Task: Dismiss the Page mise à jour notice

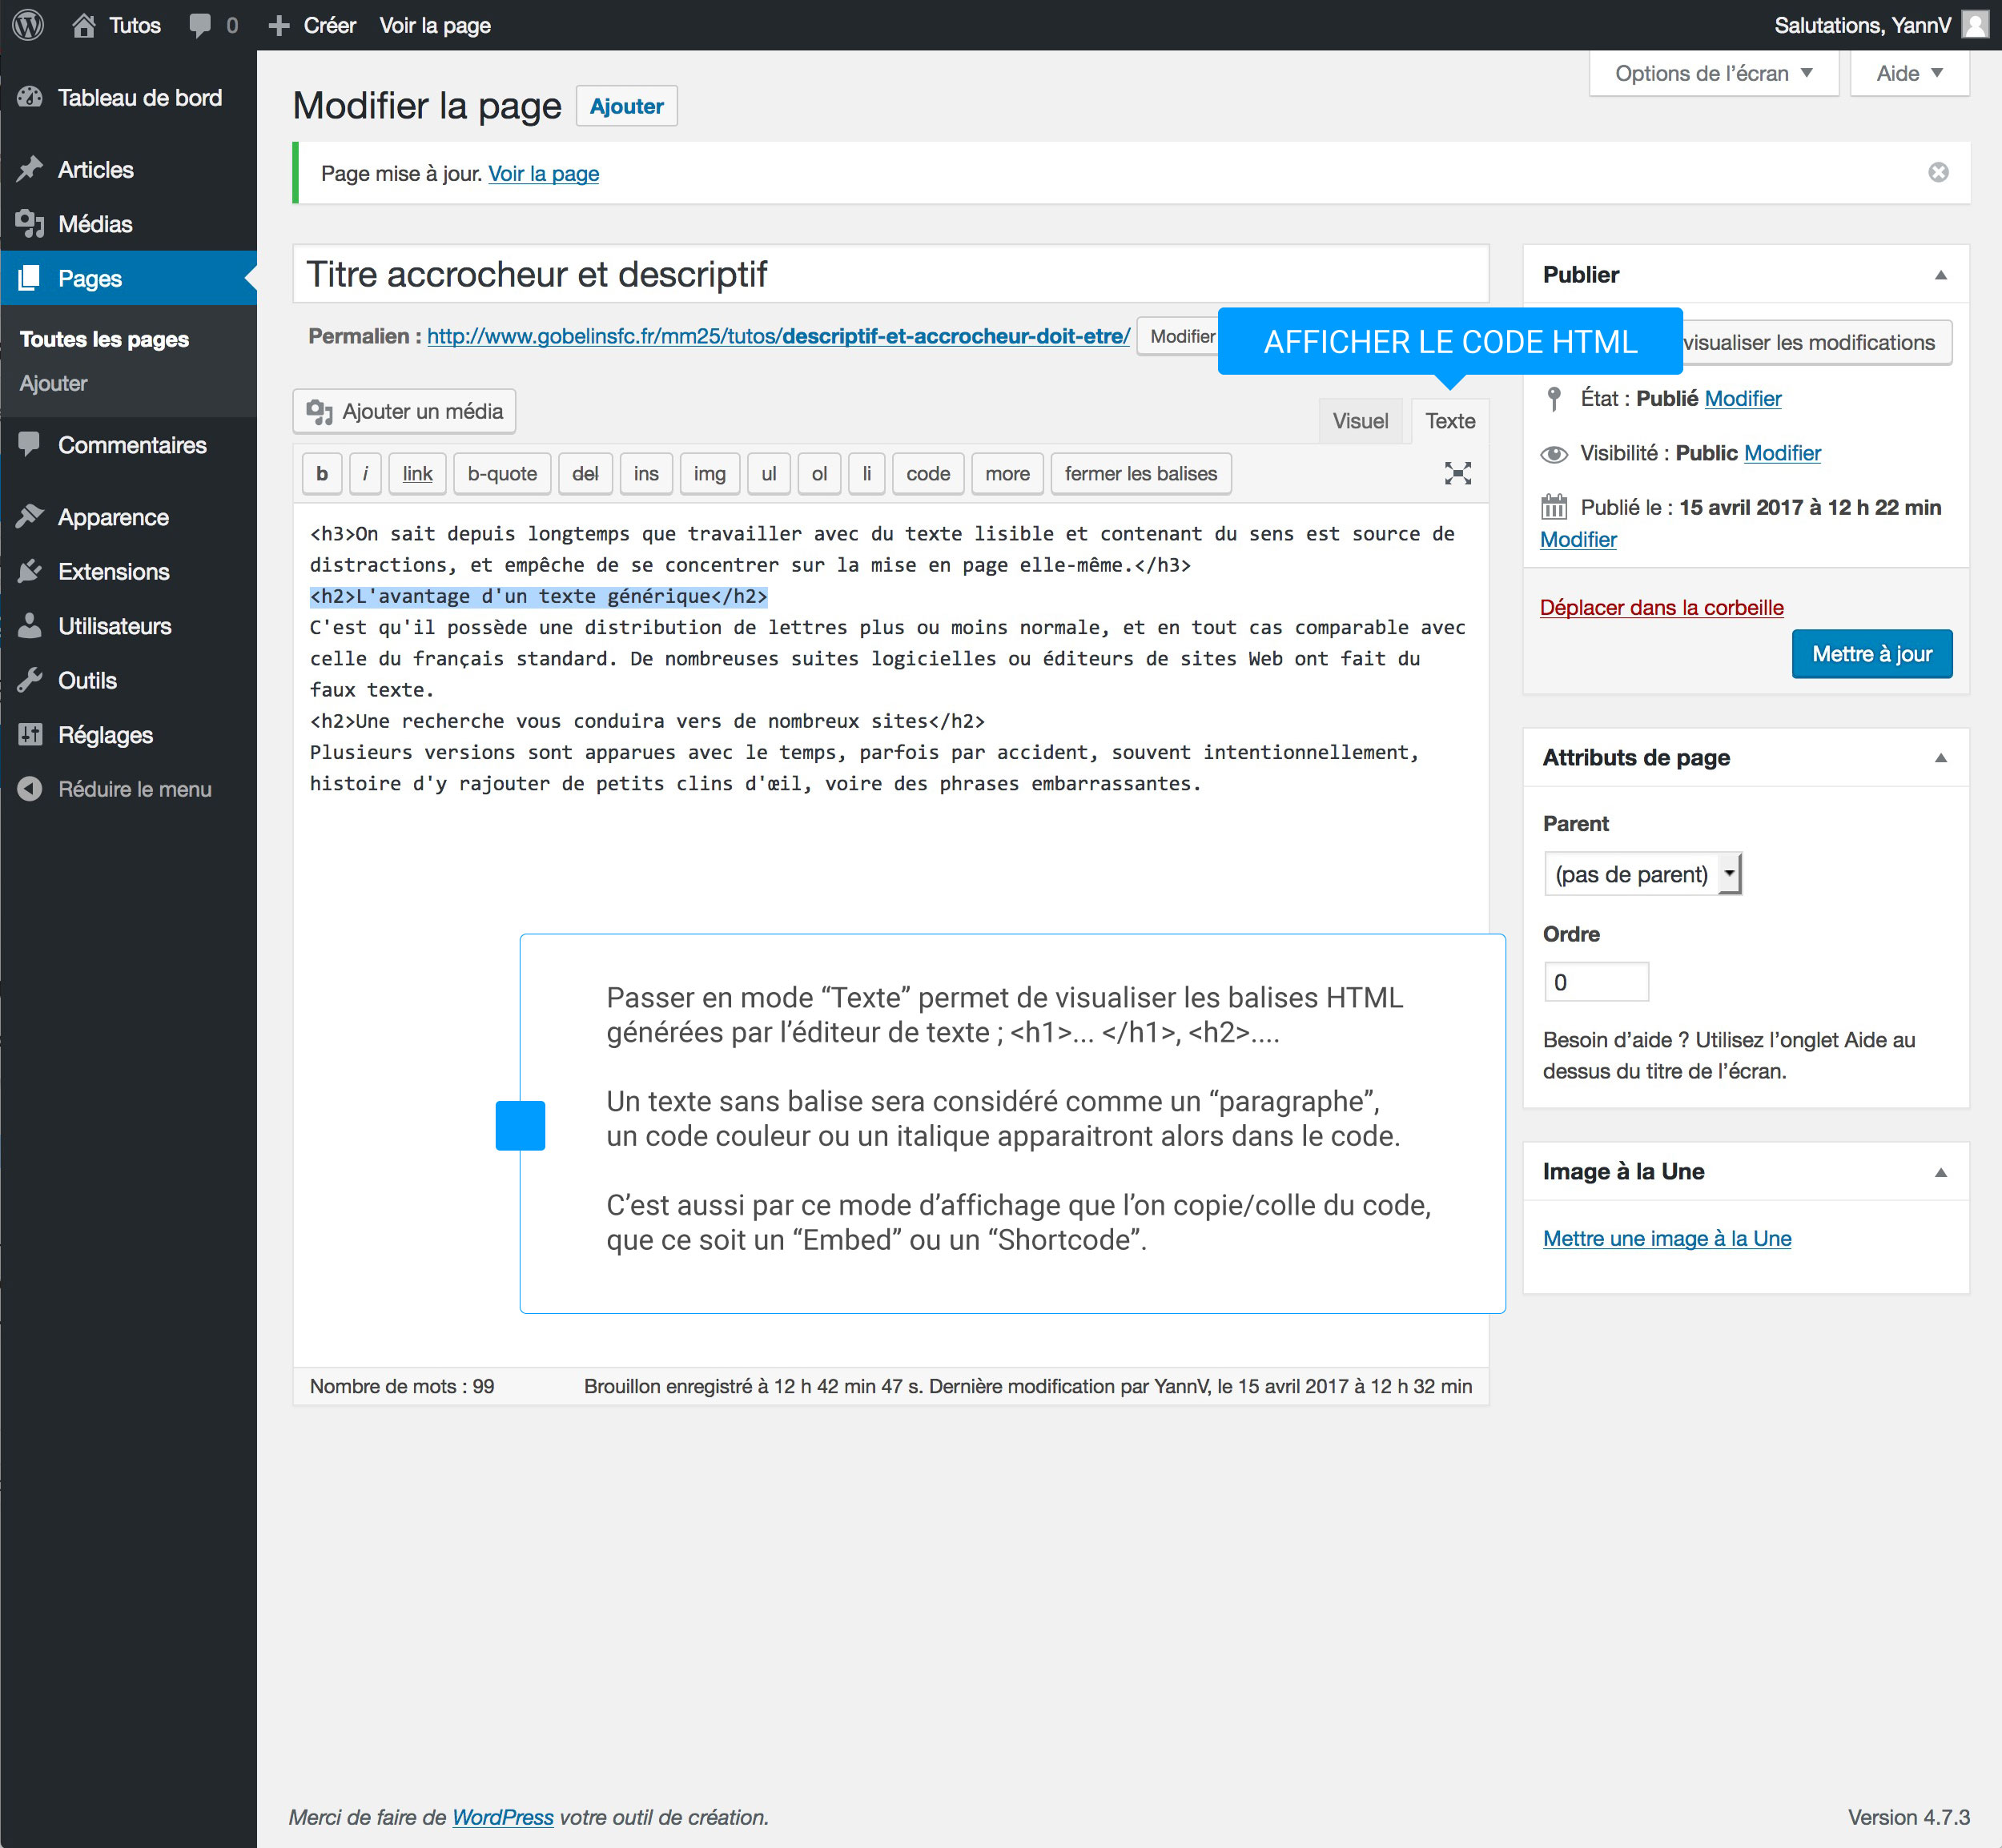Action: coord(1938,173)
